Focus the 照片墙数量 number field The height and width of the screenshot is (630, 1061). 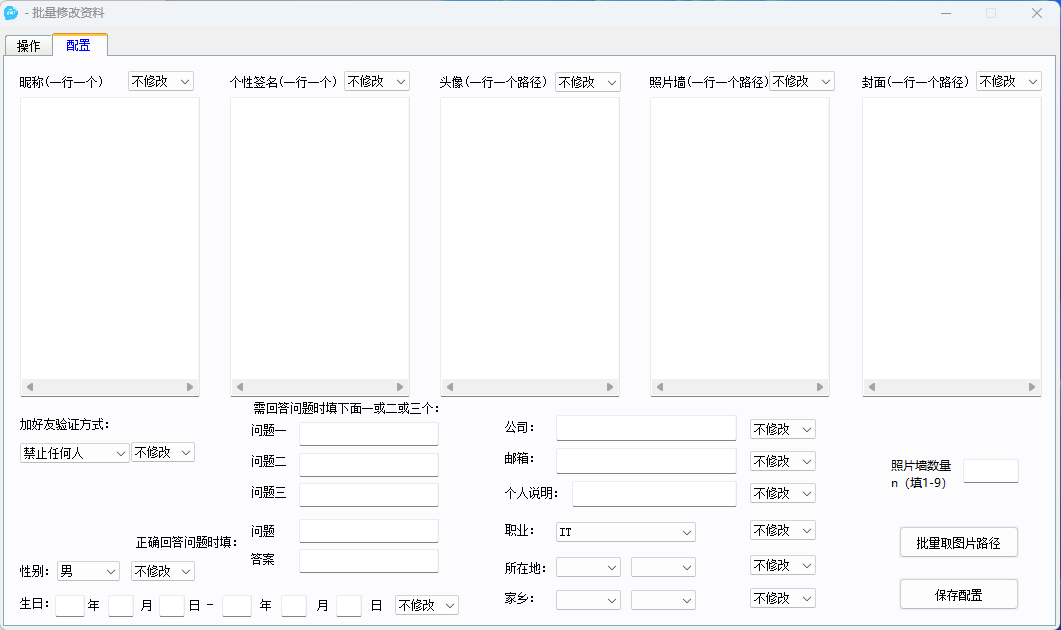(x=990, y=471)
